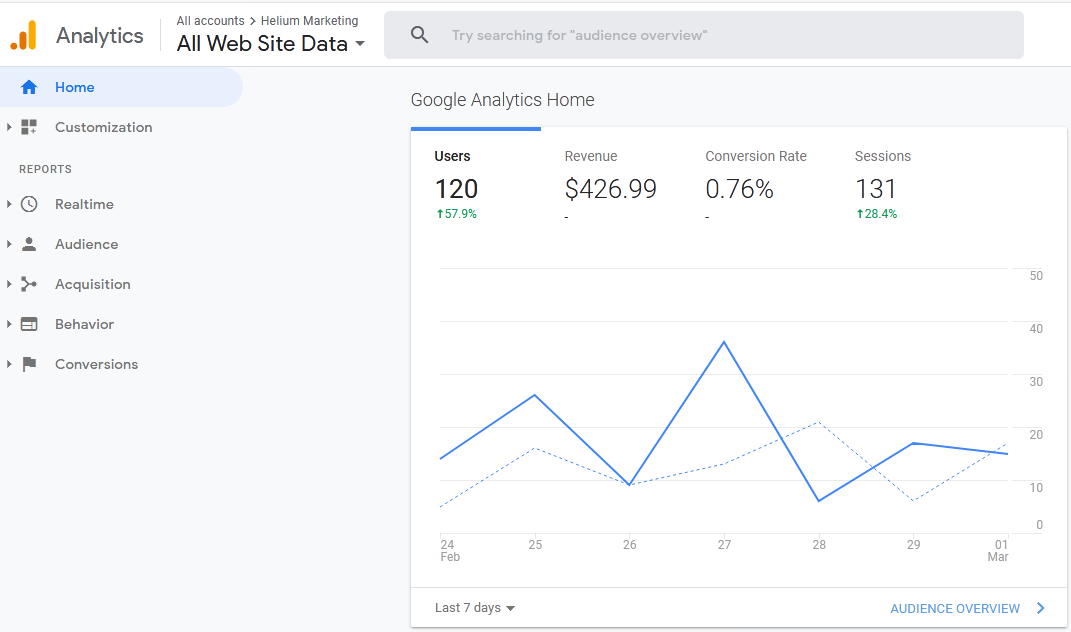1071x632 pixels.
Task: Click the Users value 120
Action: point(456,189)
